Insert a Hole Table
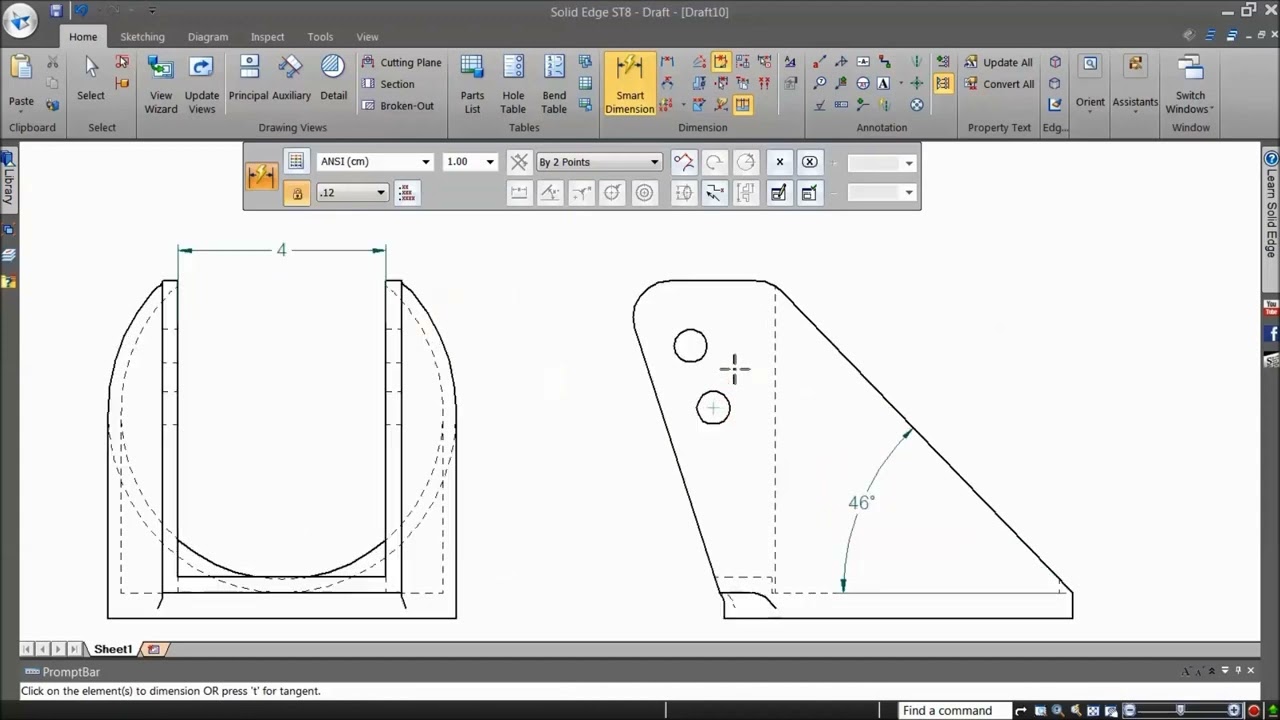 pos(513,84)
